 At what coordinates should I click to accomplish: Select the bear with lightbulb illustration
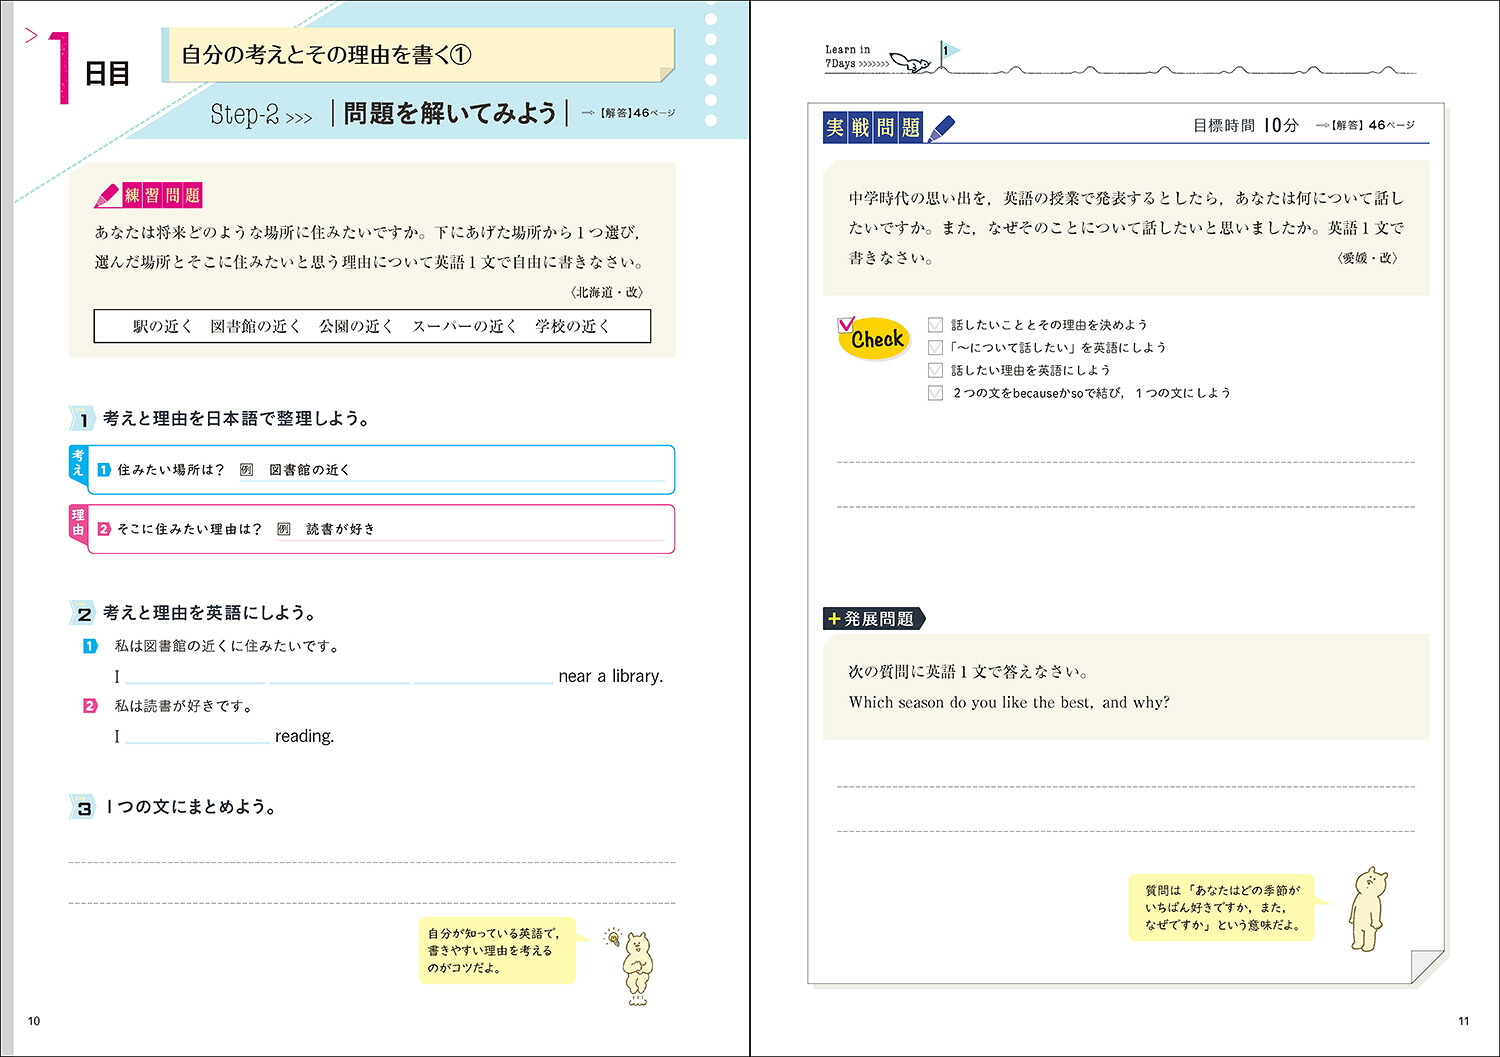point(632,965)
